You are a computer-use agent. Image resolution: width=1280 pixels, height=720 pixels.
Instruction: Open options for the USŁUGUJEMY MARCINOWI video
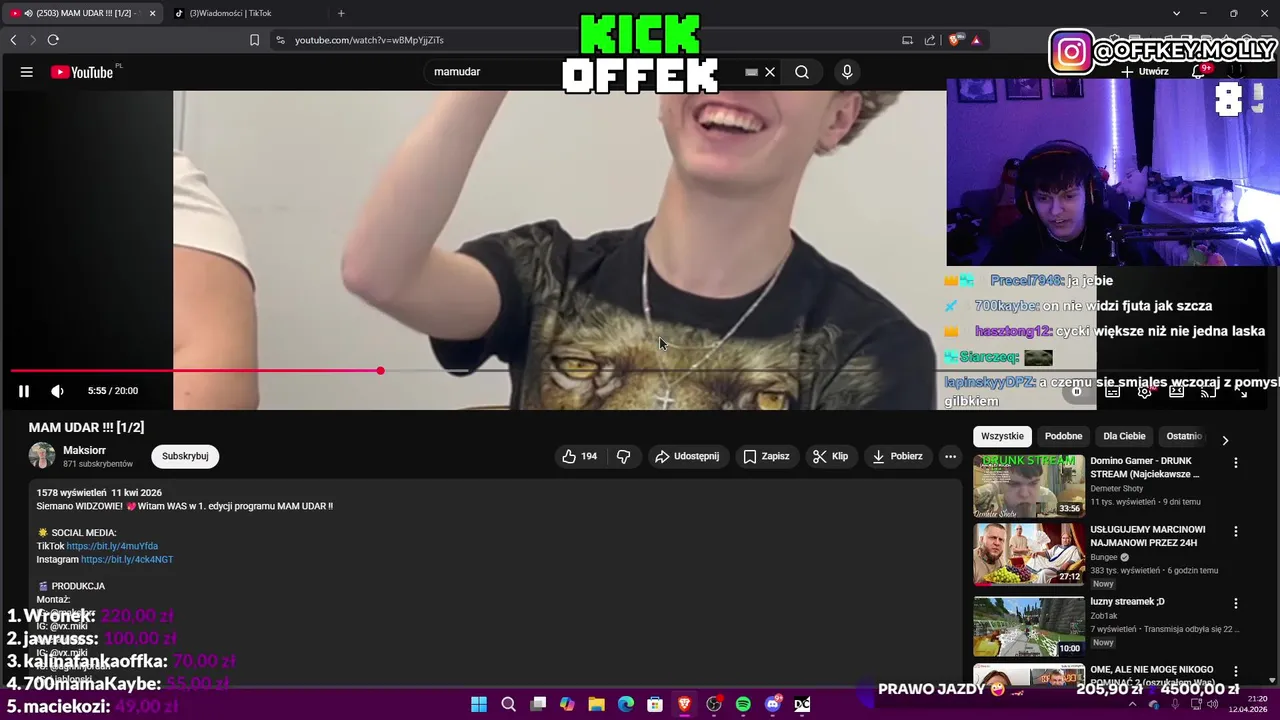[x=1236, y=531]
